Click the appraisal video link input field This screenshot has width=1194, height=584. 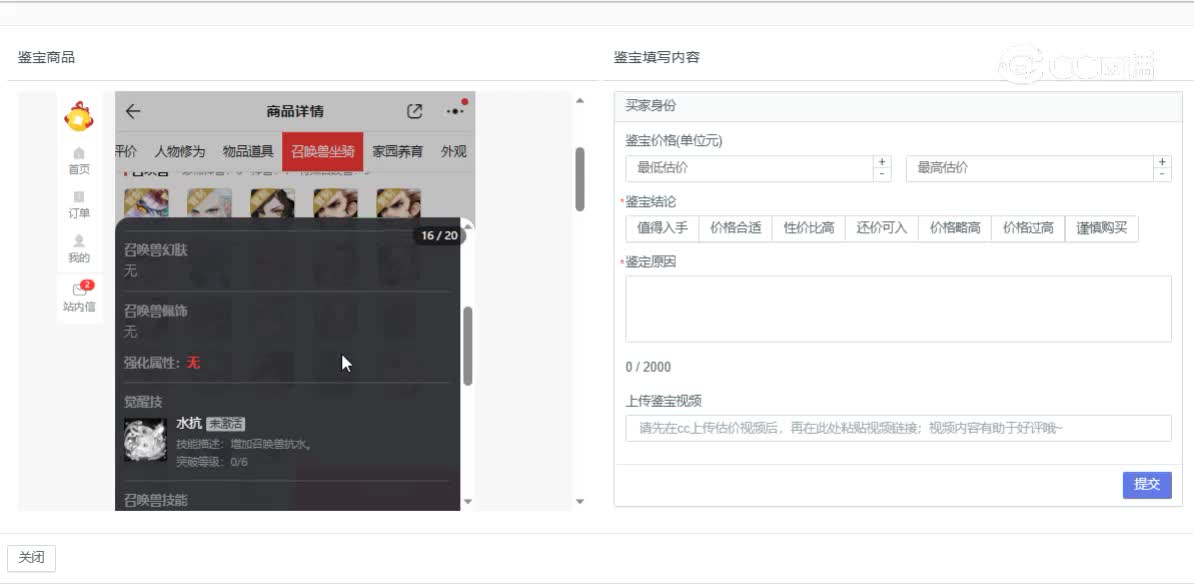pos(895,428)
